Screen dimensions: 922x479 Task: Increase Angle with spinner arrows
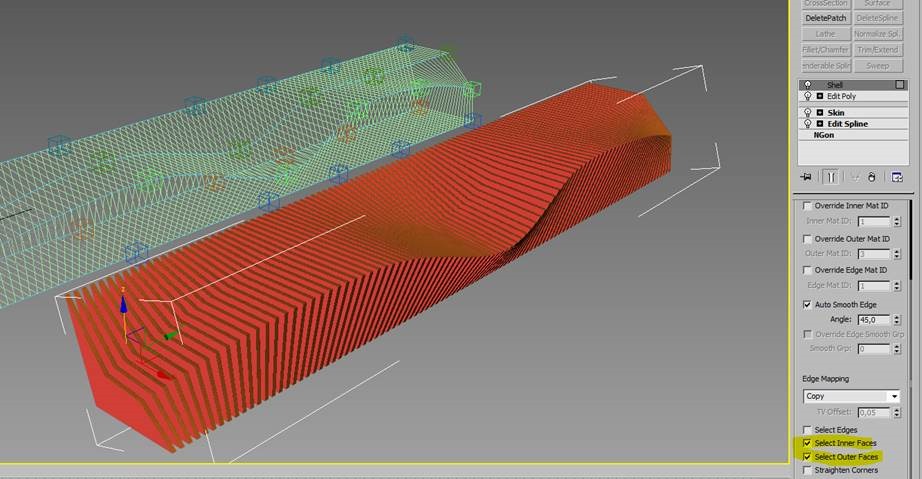tap(896, 316)
